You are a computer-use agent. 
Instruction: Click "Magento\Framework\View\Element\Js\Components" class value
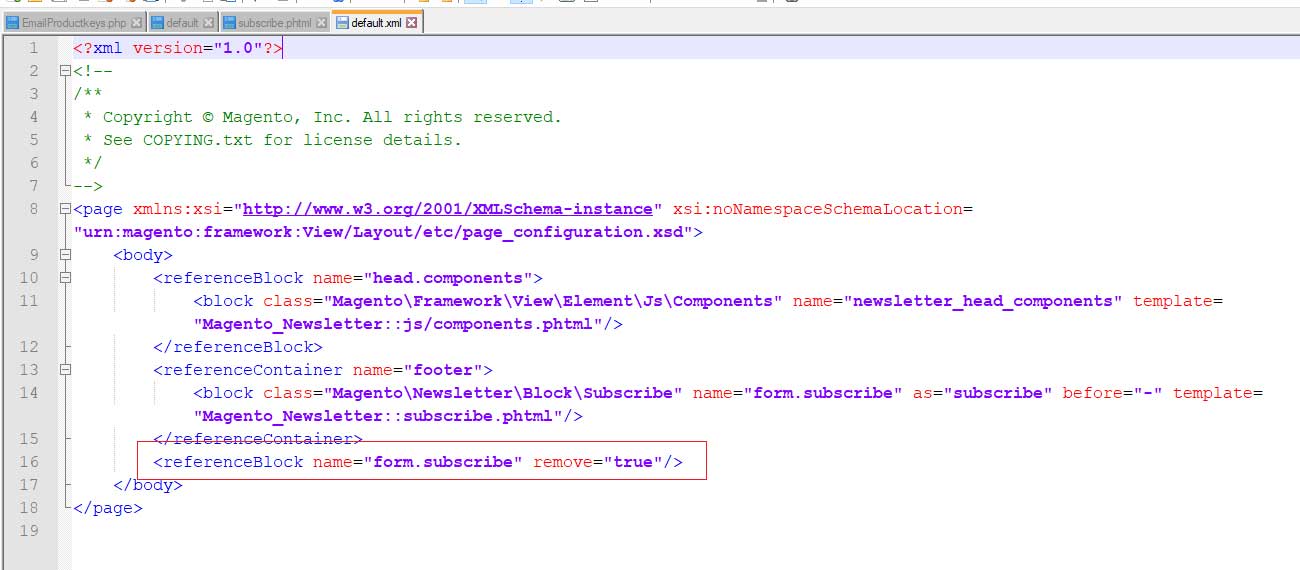pyautogui.click(x=552, y=301)
